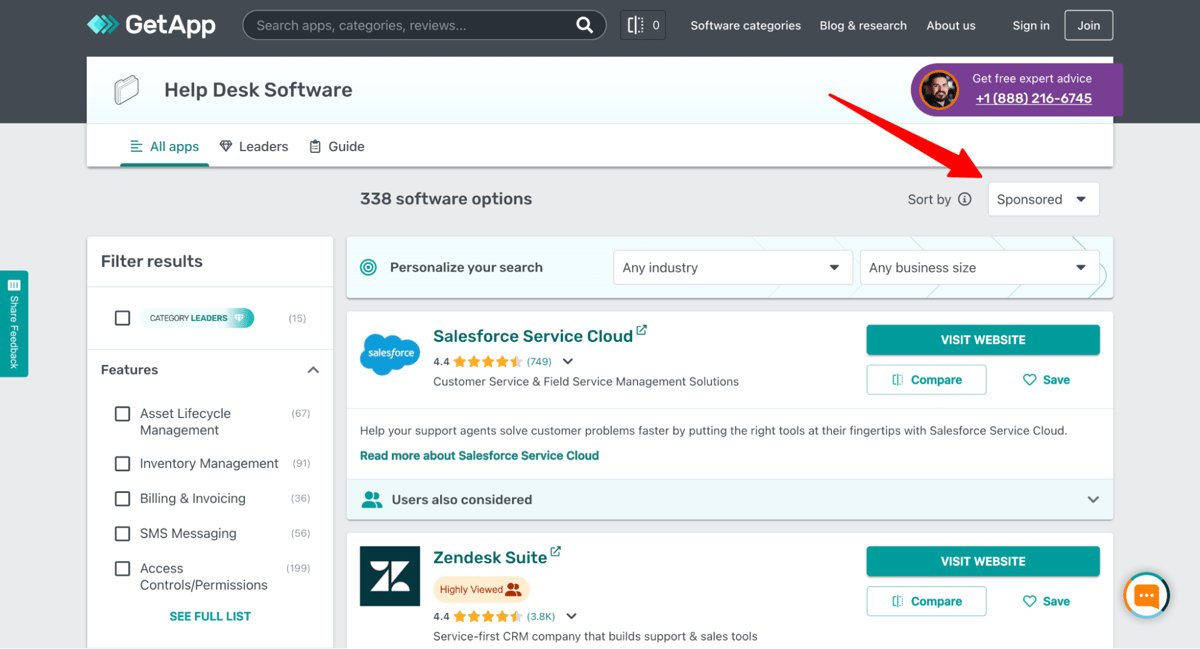Screen dimensions: 1200x649
Task: Click the Salesforce Service Cloud logo
Action: [390, 354]
